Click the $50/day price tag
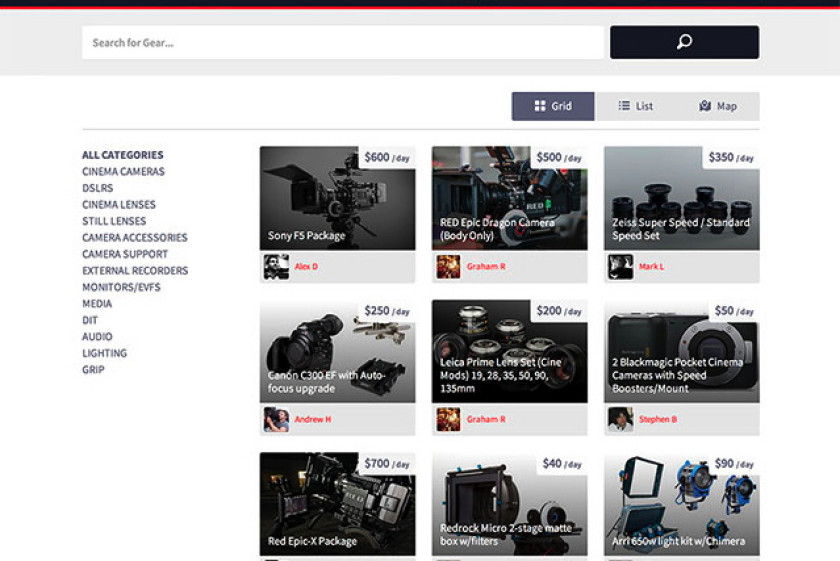The height and width of the screenshot is (561, 840). [734, 311]
